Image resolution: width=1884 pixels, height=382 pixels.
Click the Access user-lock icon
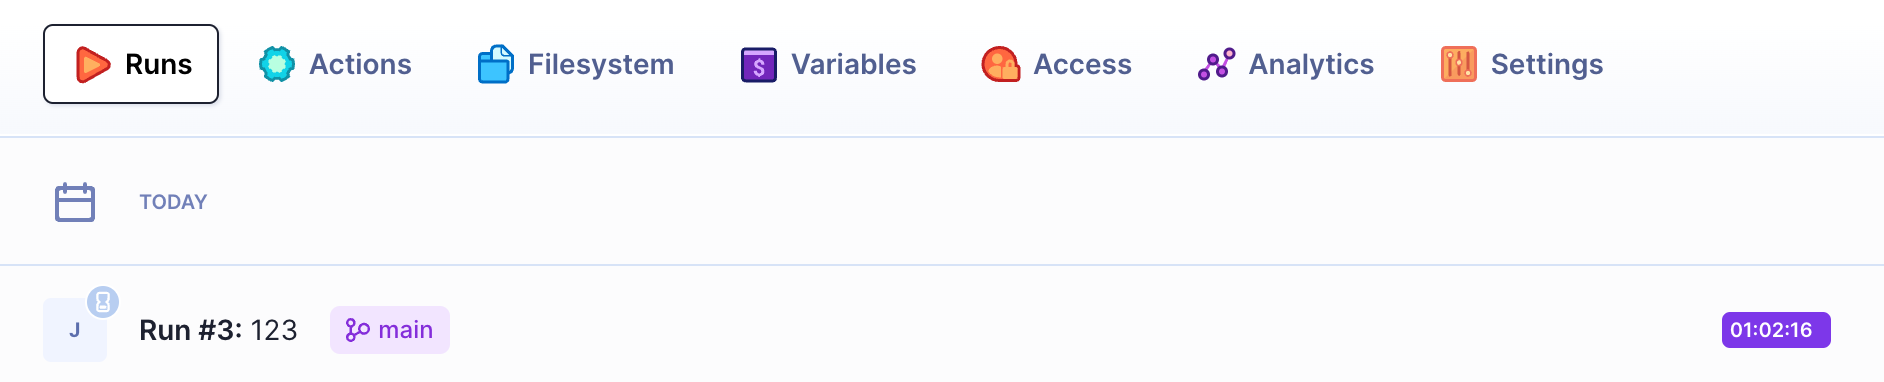click(1001, 64)
